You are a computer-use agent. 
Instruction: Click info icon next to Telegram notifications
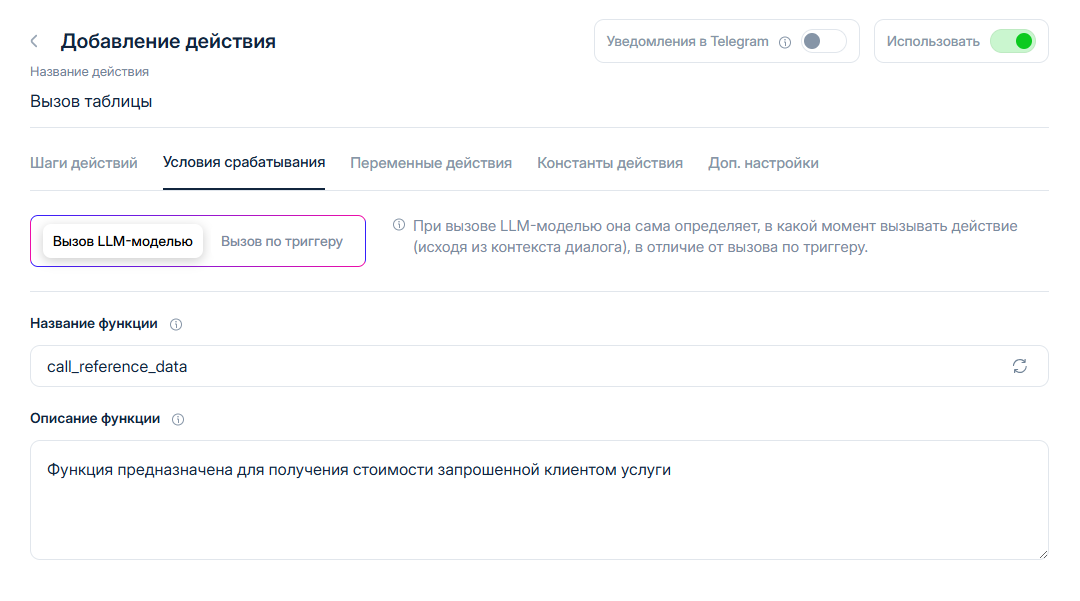point(785,42)
